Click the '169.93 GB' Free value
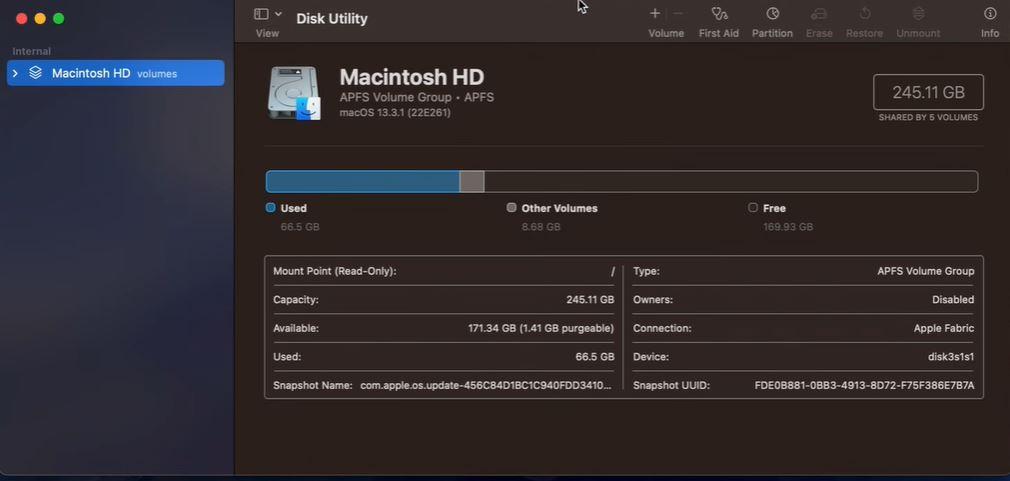 [x=788, y=227]
